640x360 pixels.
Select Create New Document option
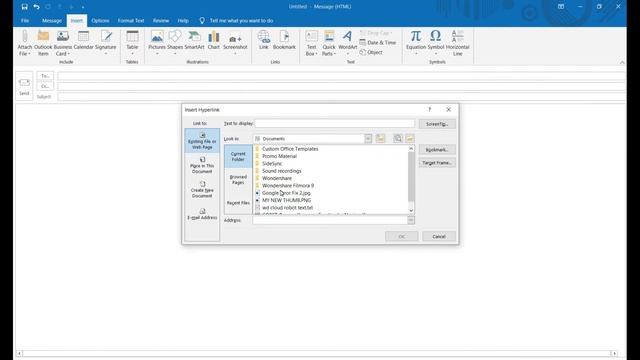[202, 189]
